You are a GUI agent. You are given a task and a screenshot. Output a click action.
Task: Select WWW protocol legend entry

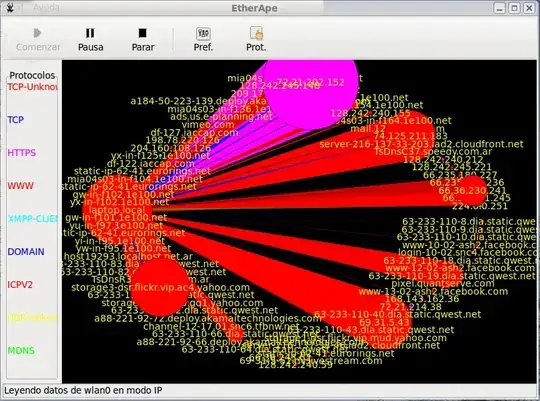point(21,186)
